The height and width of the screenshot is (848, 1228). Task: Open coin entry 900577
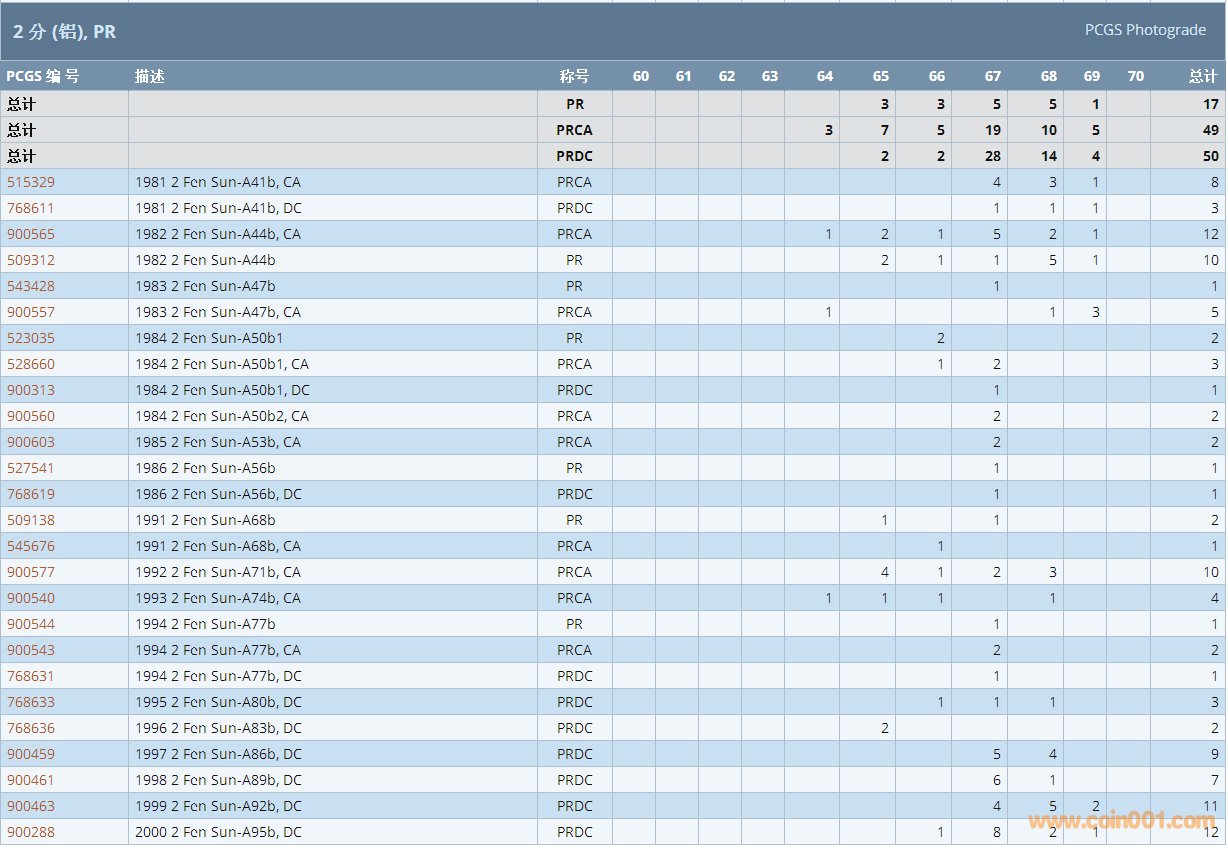pos(31,572)
